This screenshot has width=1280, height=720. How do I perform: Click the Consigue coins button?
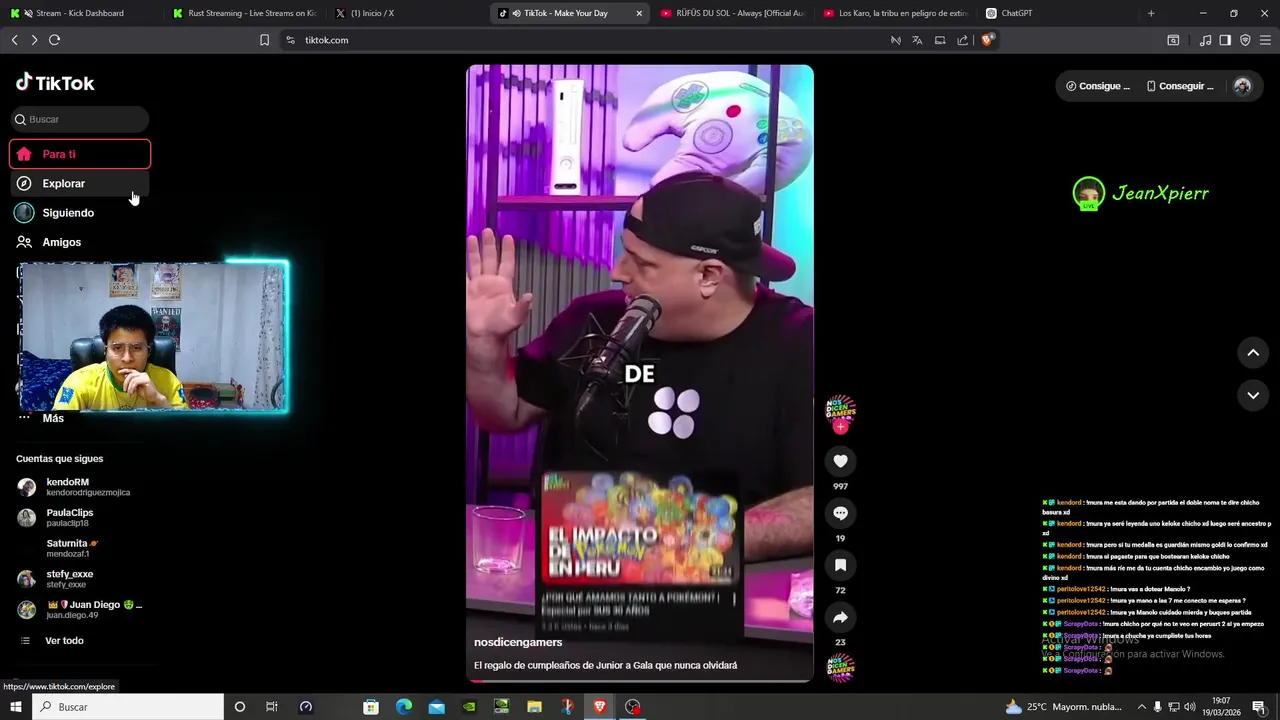(1098, 86)
